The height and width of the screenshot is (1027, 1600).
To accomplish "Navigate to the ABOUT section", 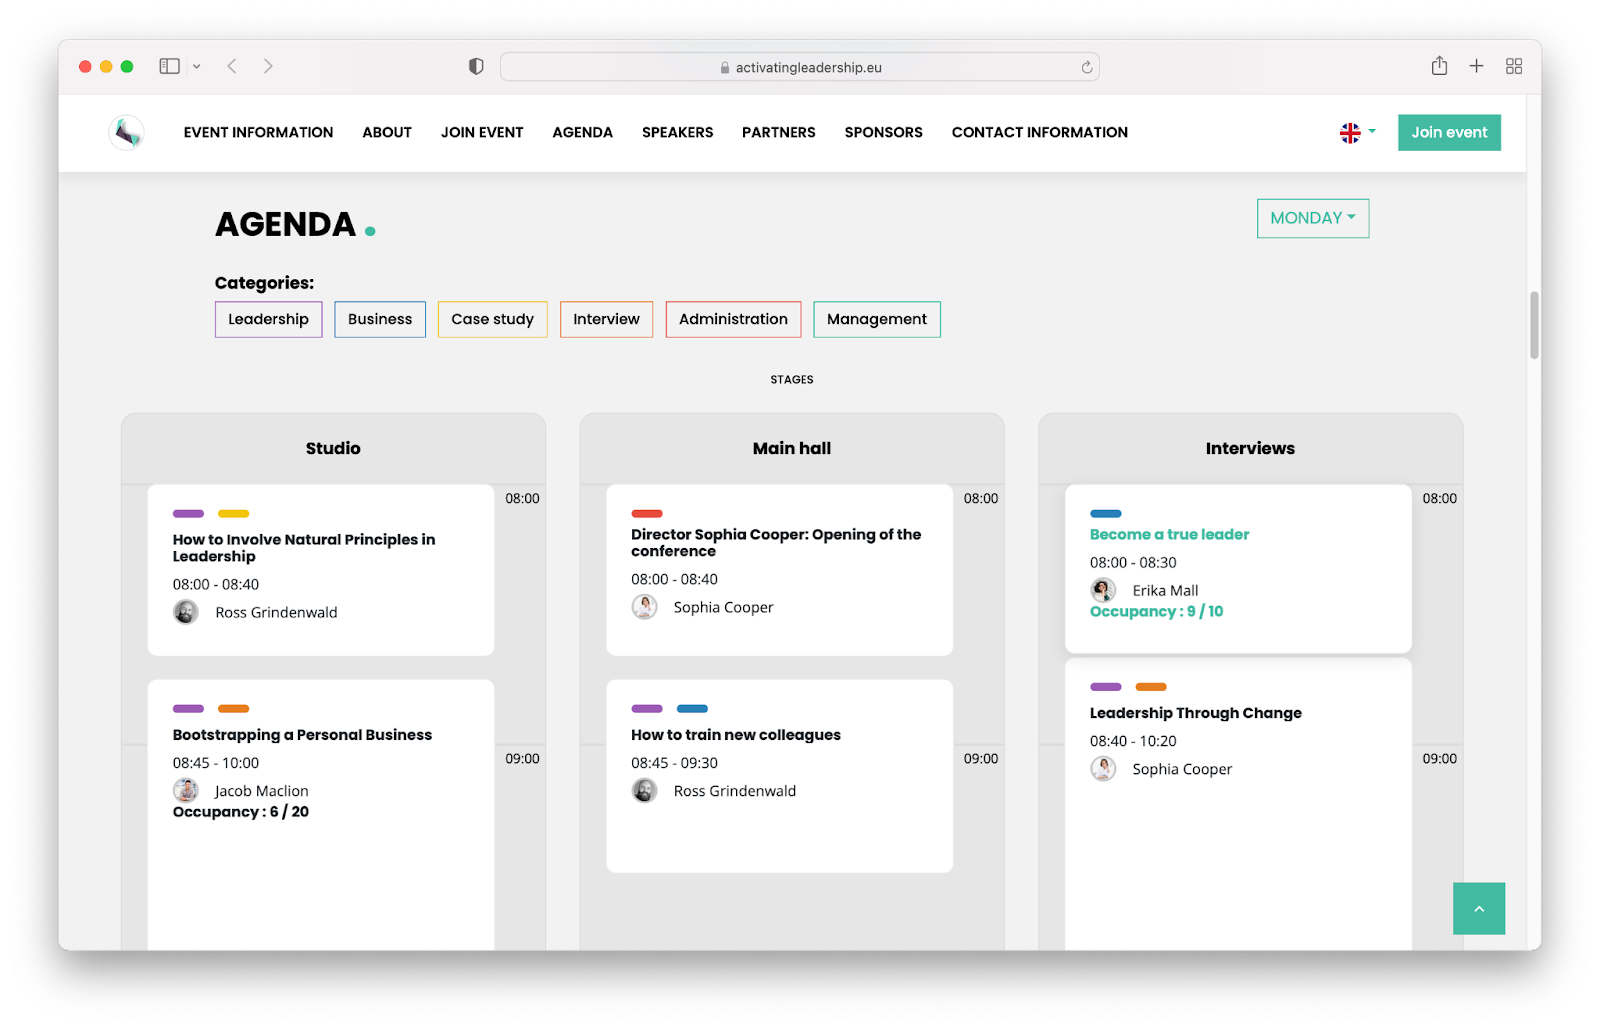I will tap(387, 132).
